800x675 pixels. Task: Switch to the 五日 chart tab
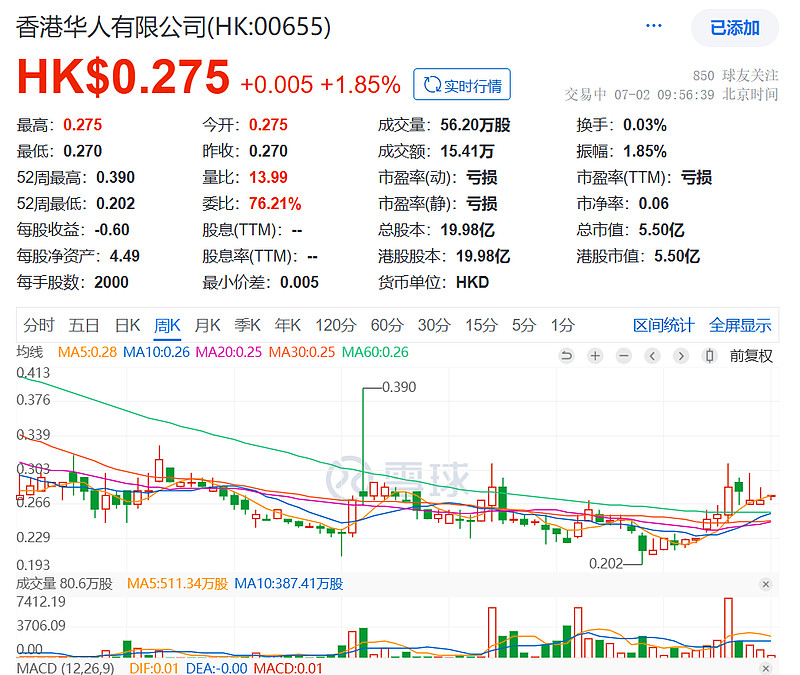[x=84, y=325]
